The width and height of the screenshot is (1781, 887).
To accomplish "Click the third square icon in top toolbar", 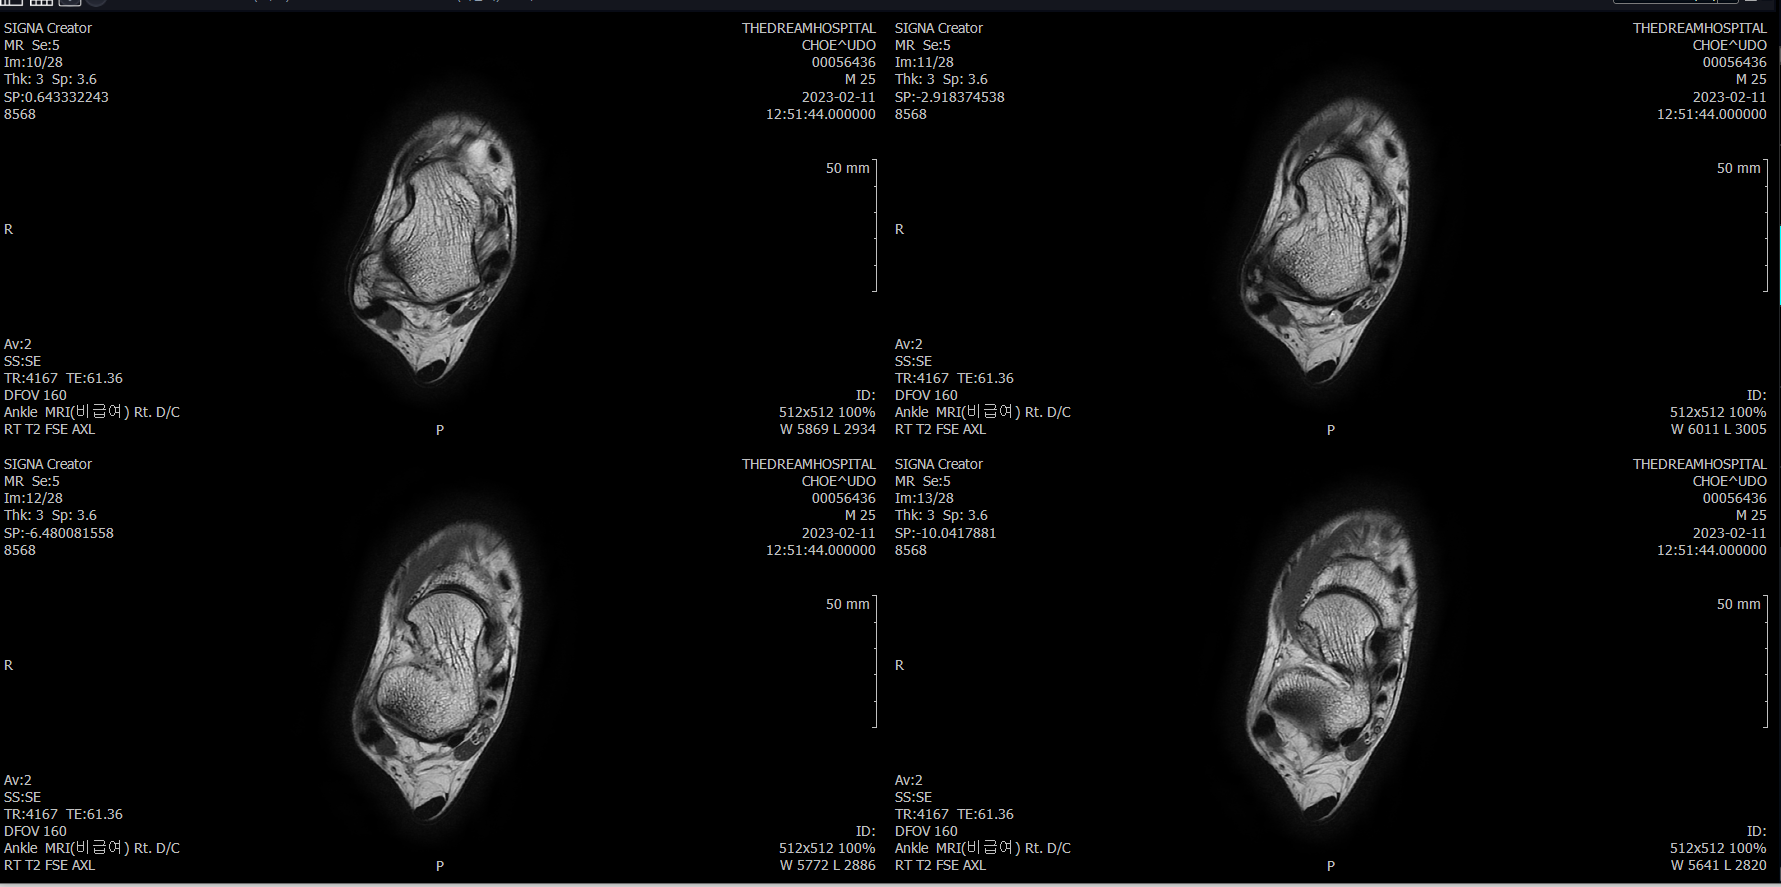I will click(x=69, y=3).
